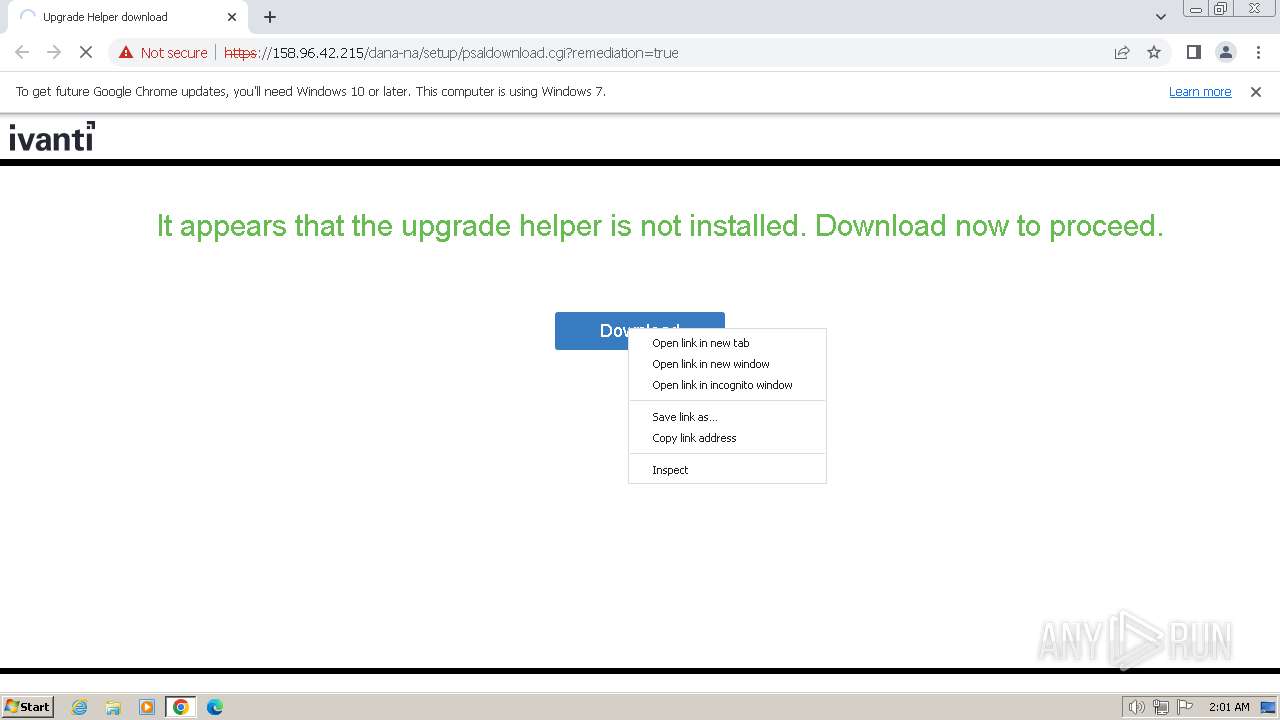Screen dimensions: 1280x720
Task: Click the ivanti logo
Action: (x=52, y=137)
